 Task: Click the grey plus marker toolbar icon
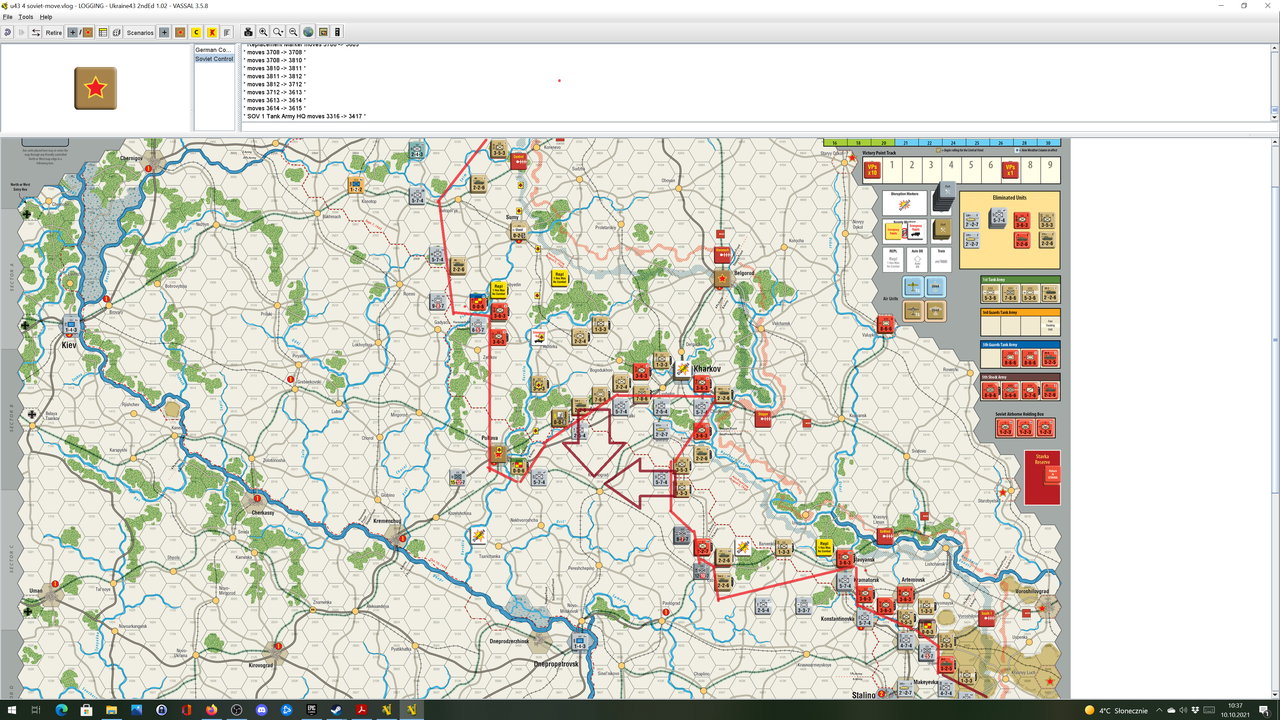pos(165,32)
